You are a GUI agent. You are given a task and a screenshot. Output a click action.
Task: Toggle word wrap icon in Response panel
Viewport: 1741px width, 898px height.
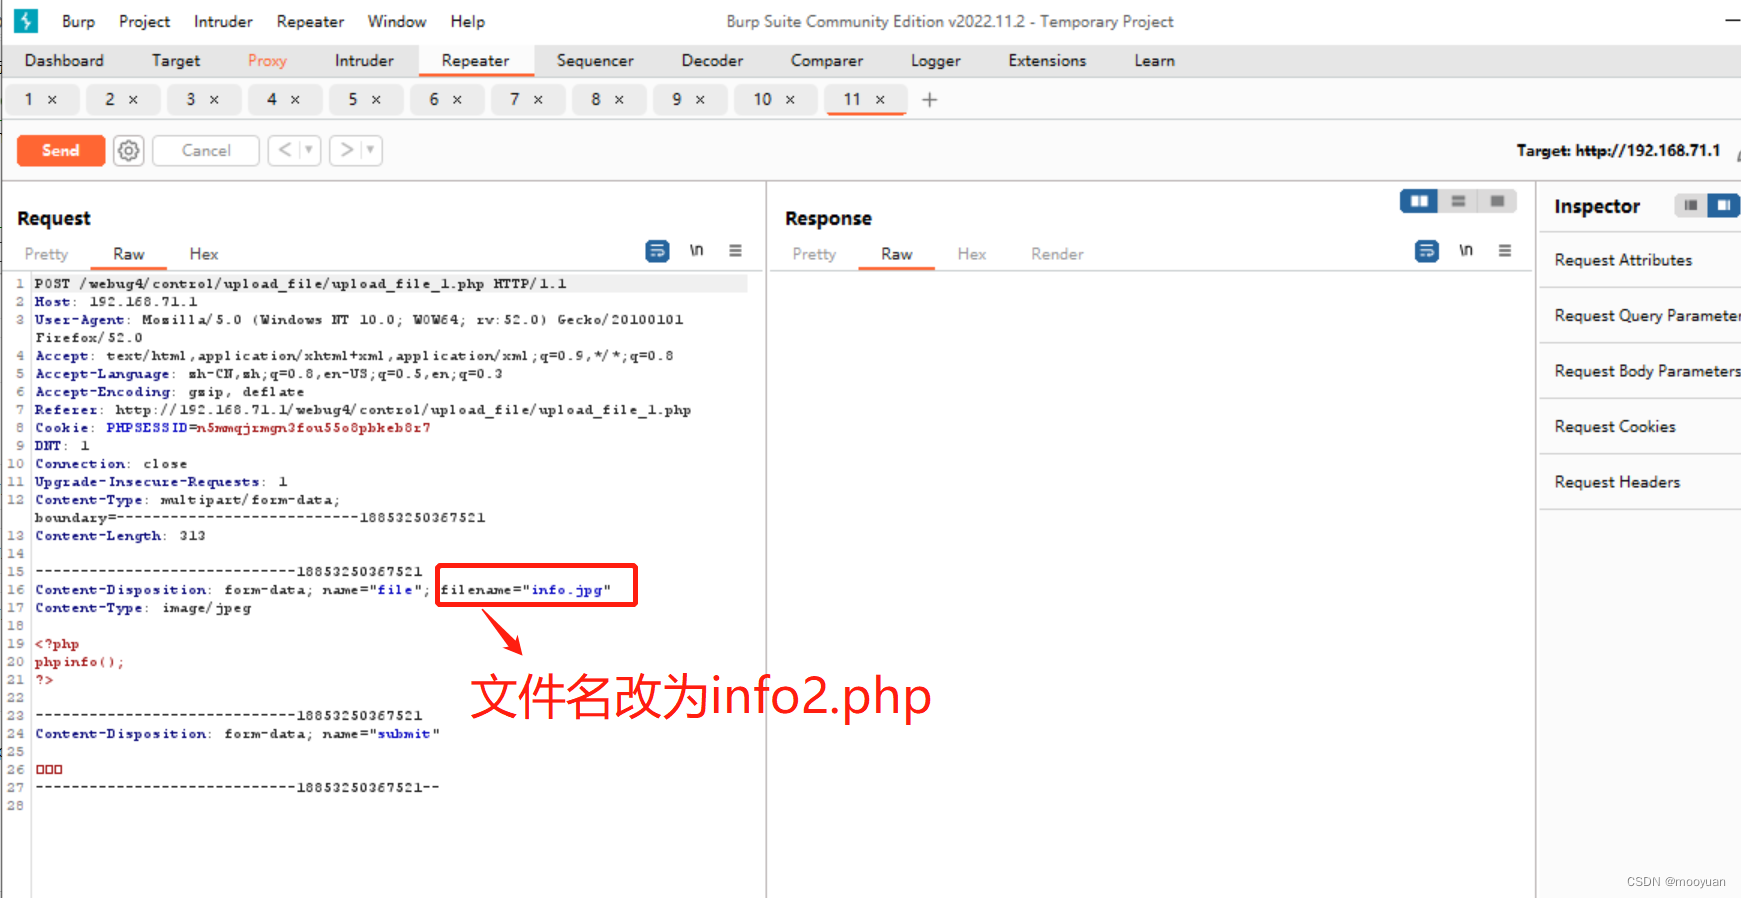(1427, 251)
